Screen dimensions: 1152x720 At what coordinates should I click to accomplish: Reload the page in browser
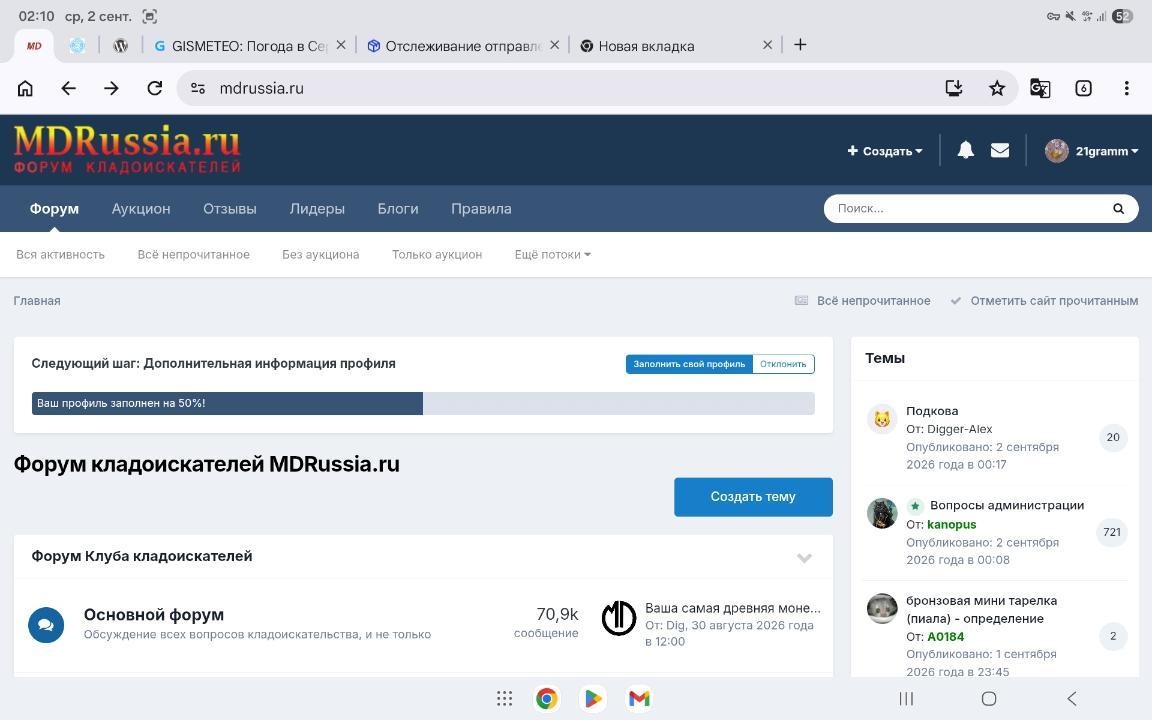pyautogui.click(x=154, y=88)
